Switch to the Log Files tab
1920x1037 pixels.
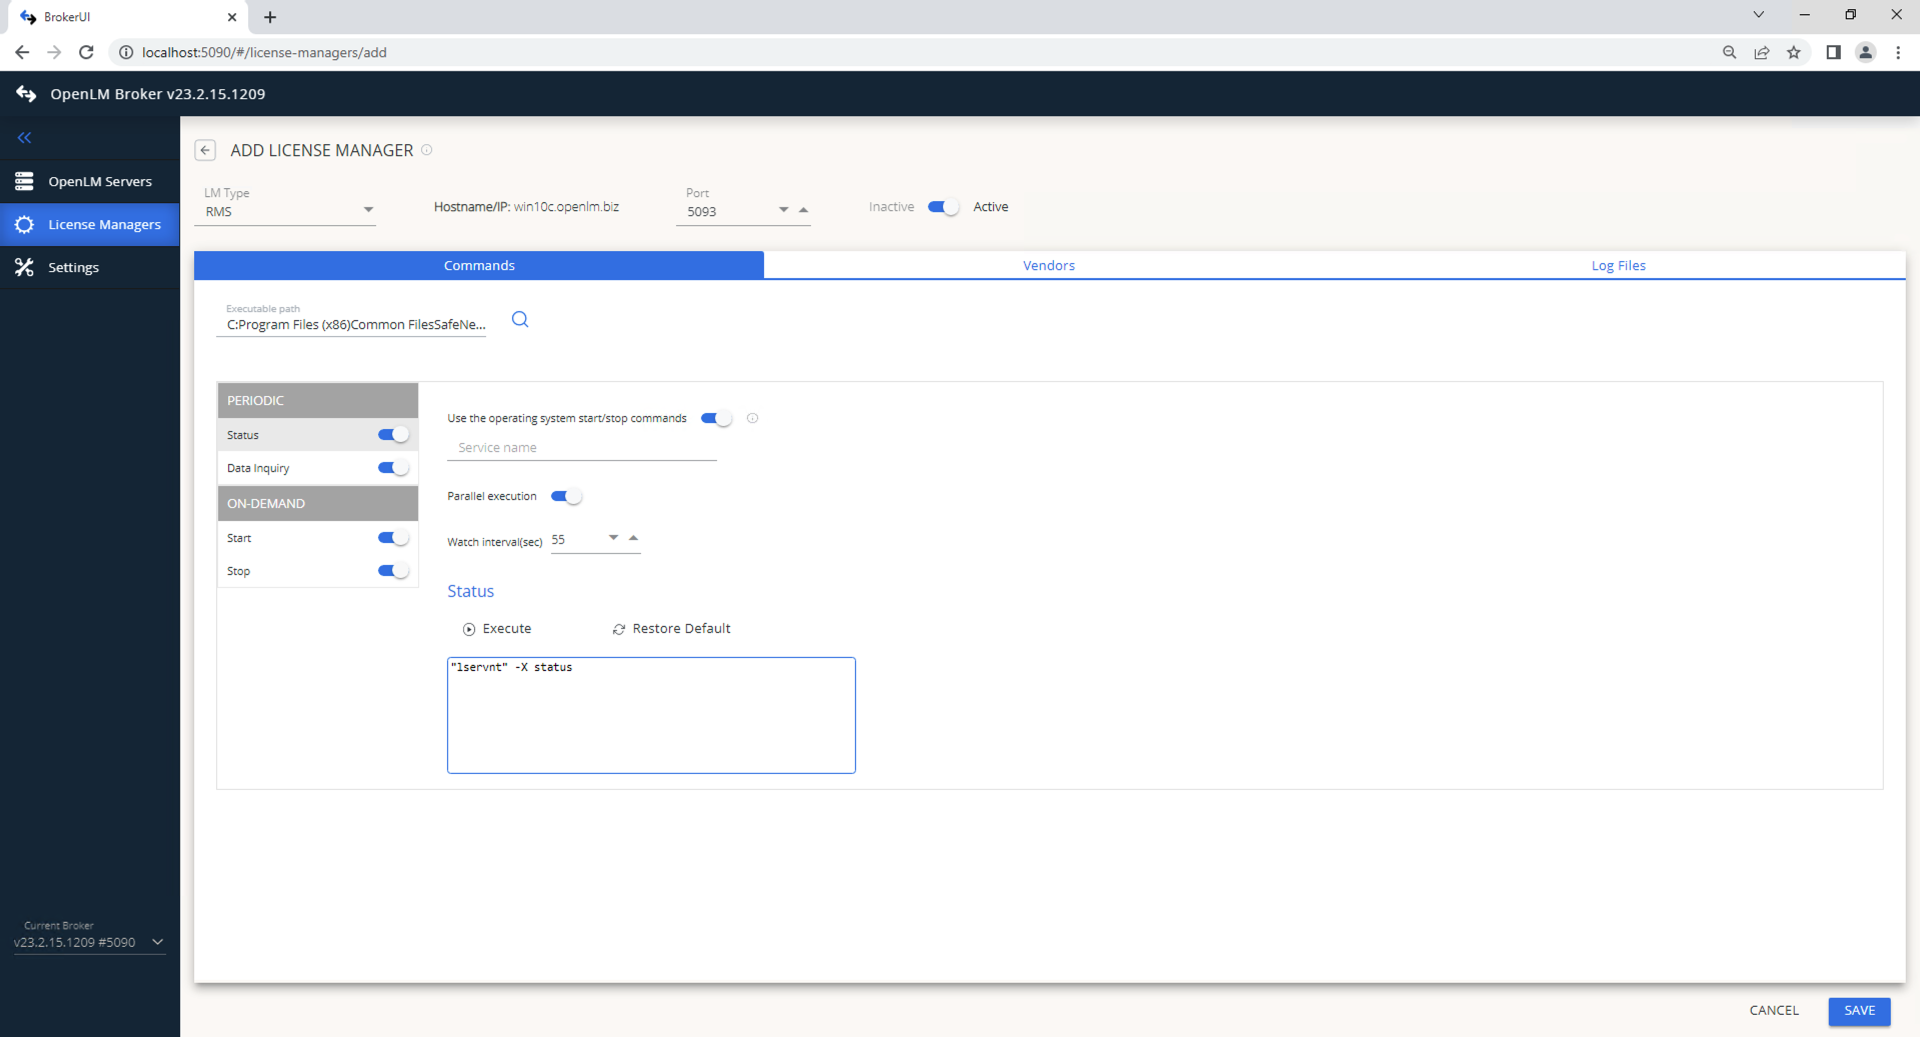coord(1618,265)
